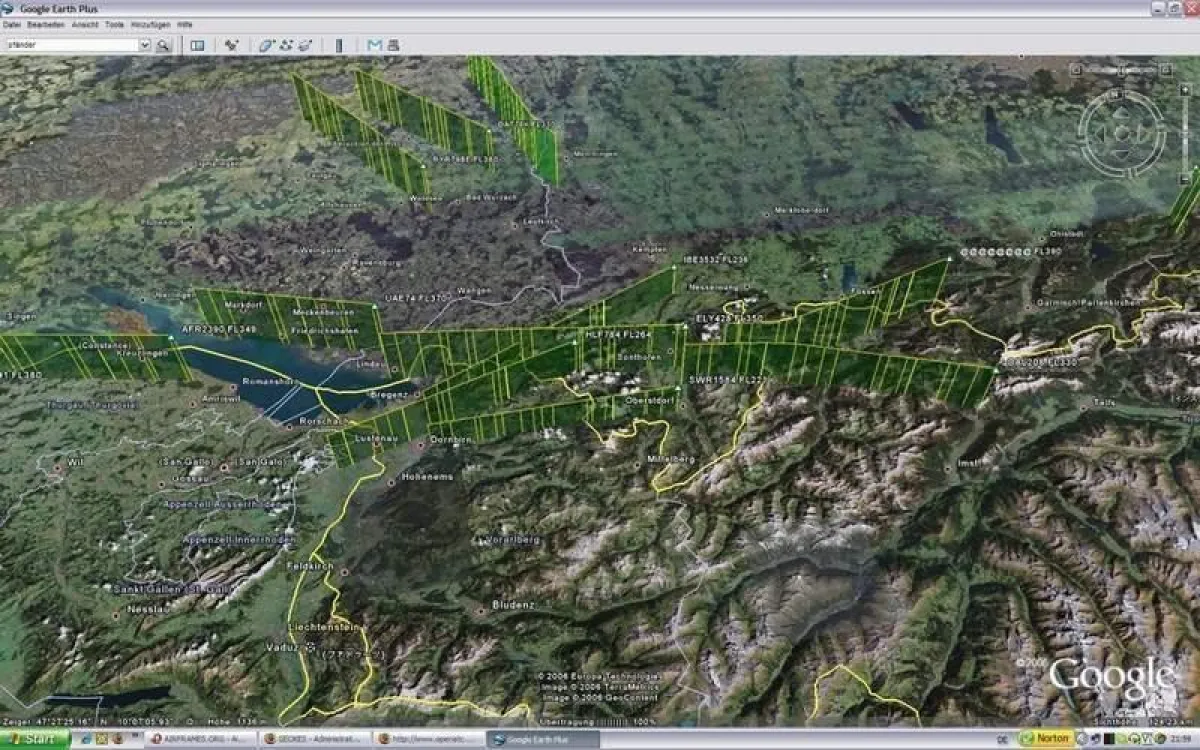Click the Google Earth title bar icon
The image size is (1200, 750).
pos(8,9)
